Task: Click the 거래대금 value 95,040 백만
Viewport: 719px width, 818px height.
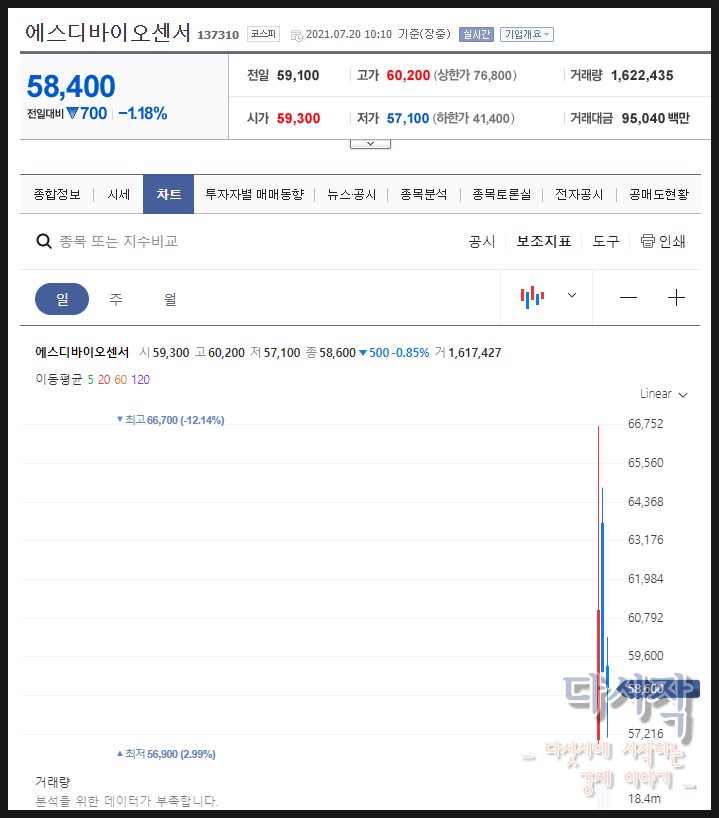Action: (x=655, y=118)
